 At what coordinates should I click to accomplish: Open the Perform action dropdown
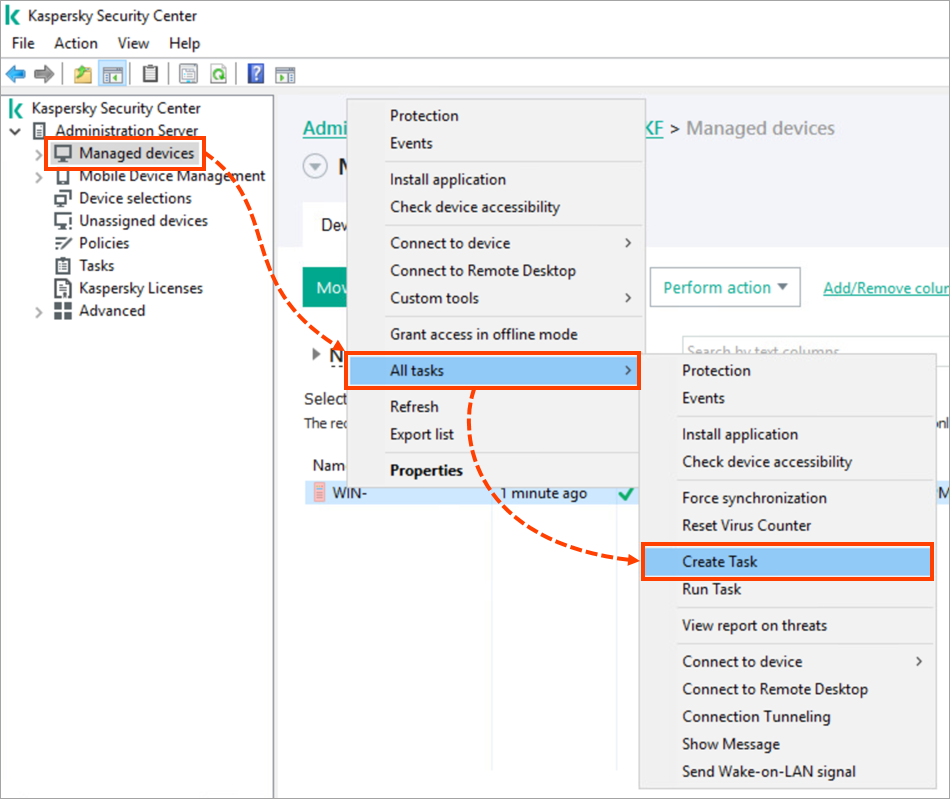pyautogui.click(x=724, y=287)
